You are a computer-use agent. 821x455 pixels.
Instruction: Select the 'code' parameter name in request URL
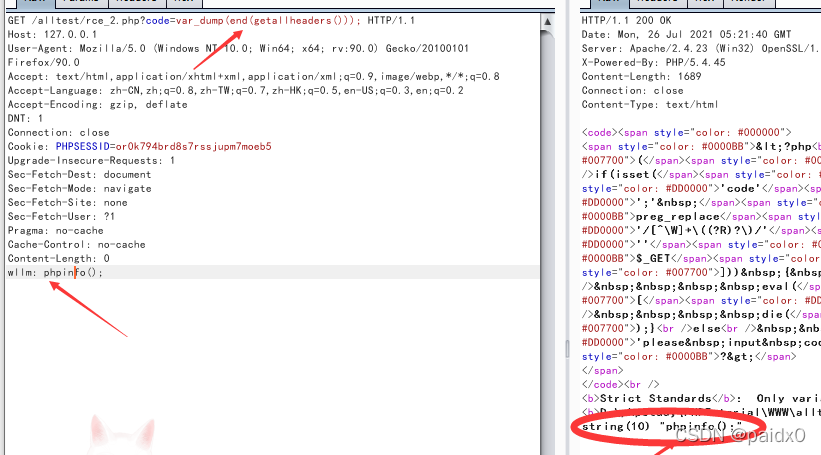[x=158, y=20]
